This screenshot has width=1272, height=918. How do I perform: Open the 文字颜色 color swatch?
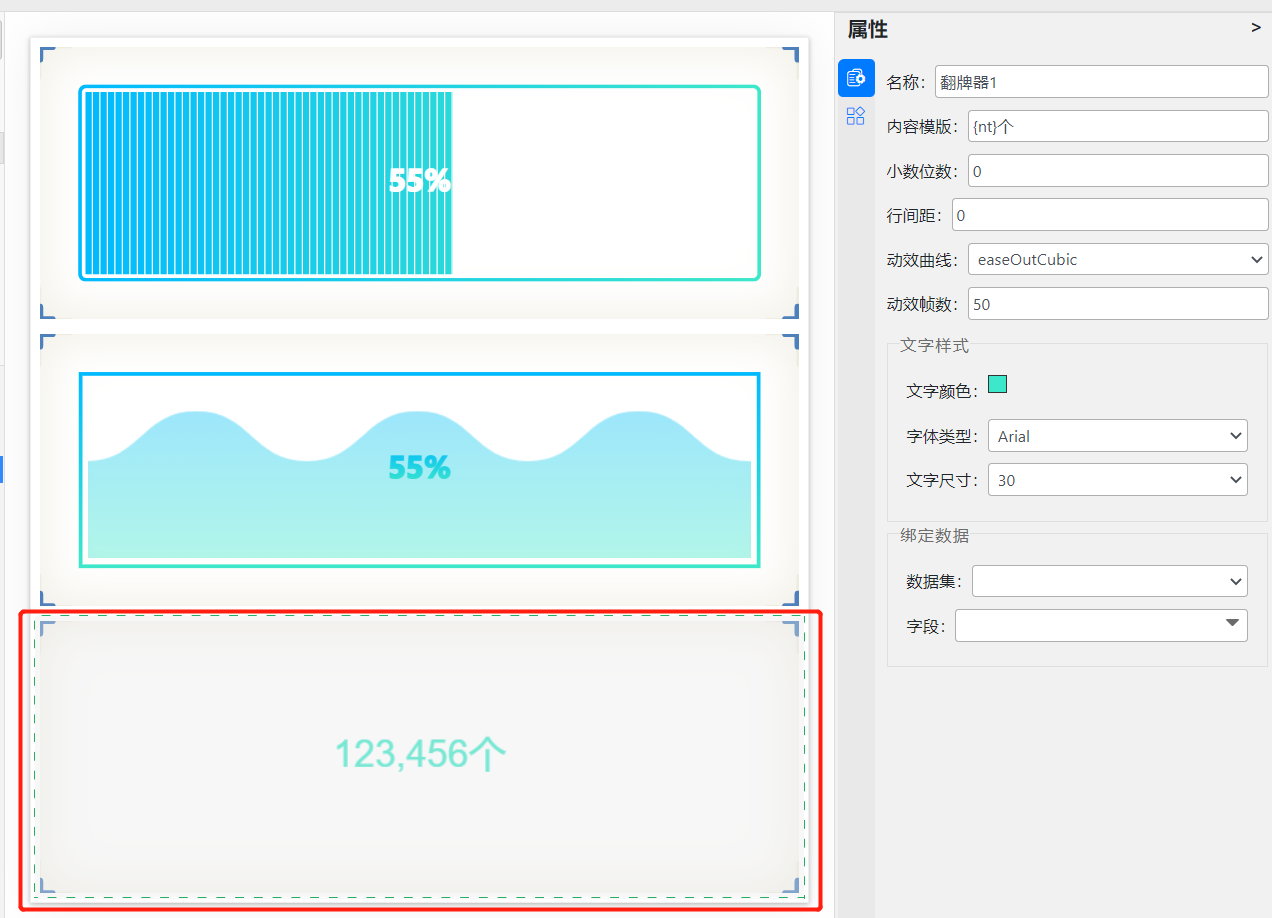tap(997, 384)
